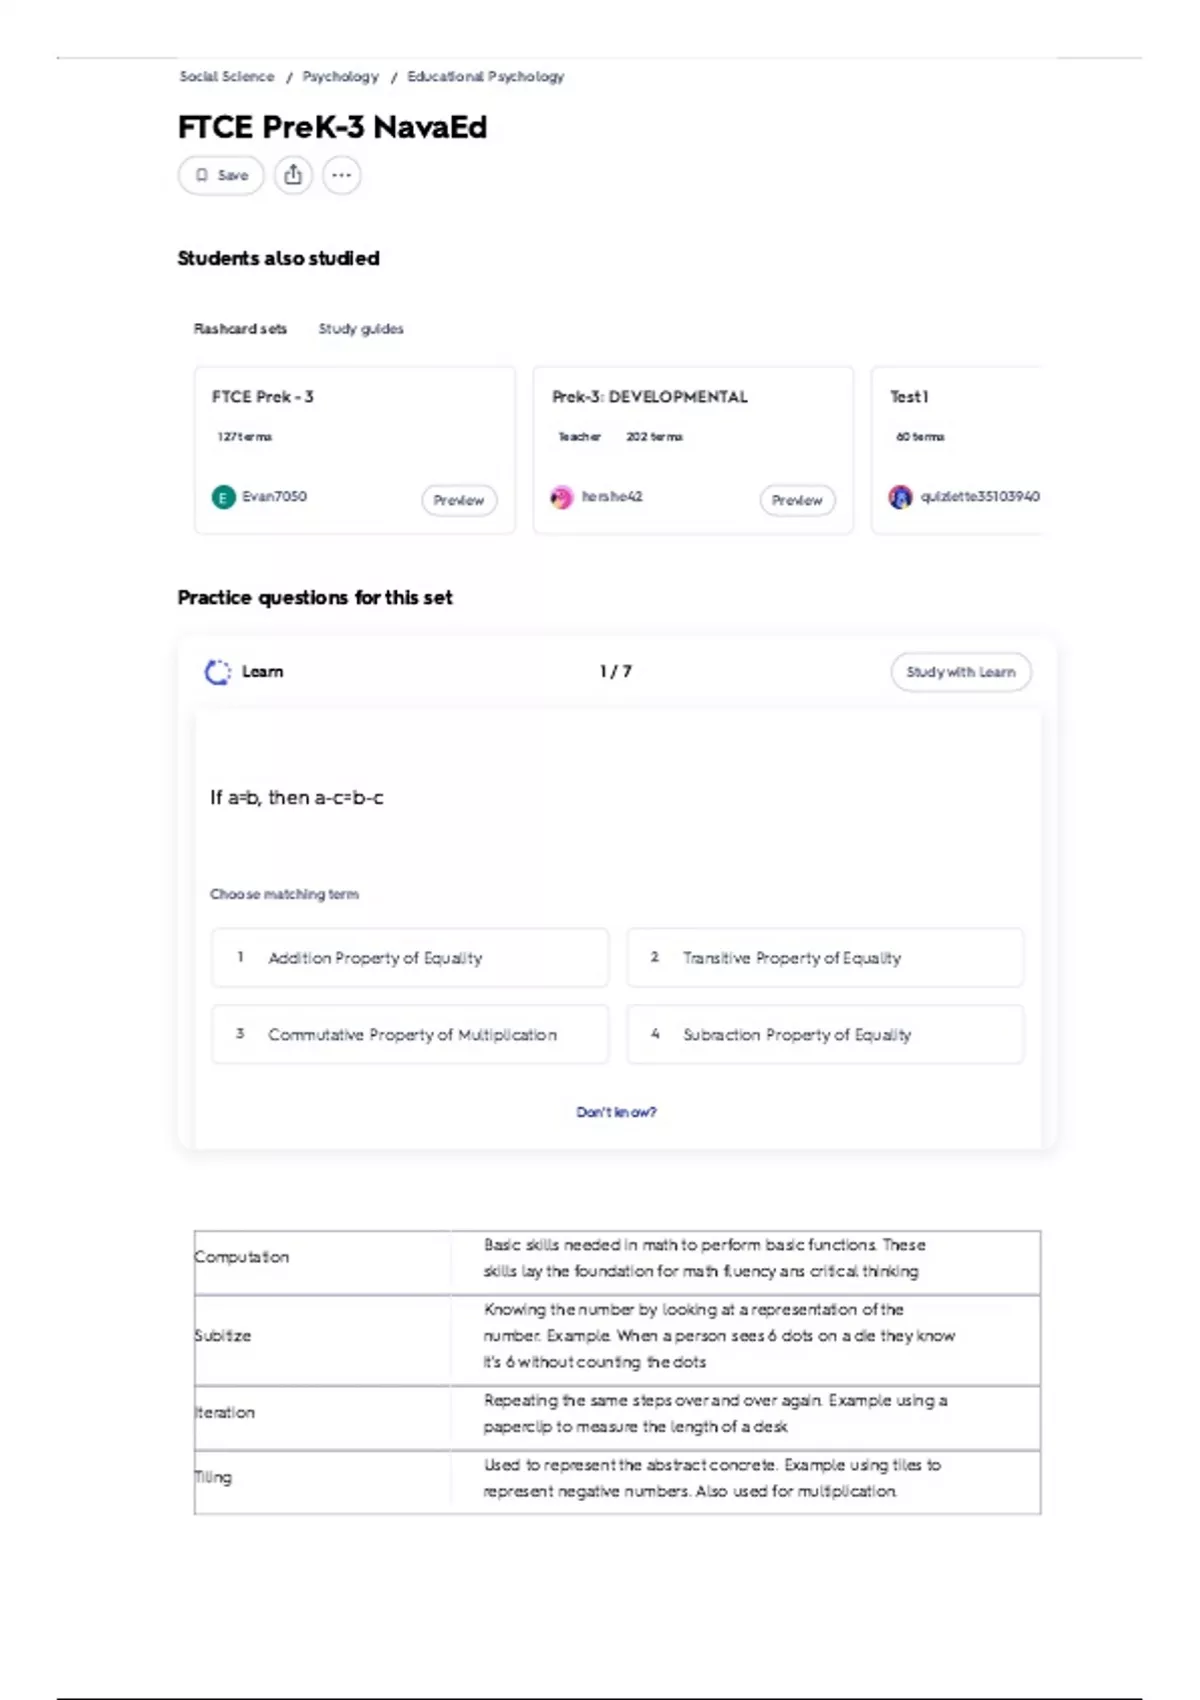Open the Social Science breadcrumb link
Screen dimensions: 1200x1700
click(x=227, y=77)
